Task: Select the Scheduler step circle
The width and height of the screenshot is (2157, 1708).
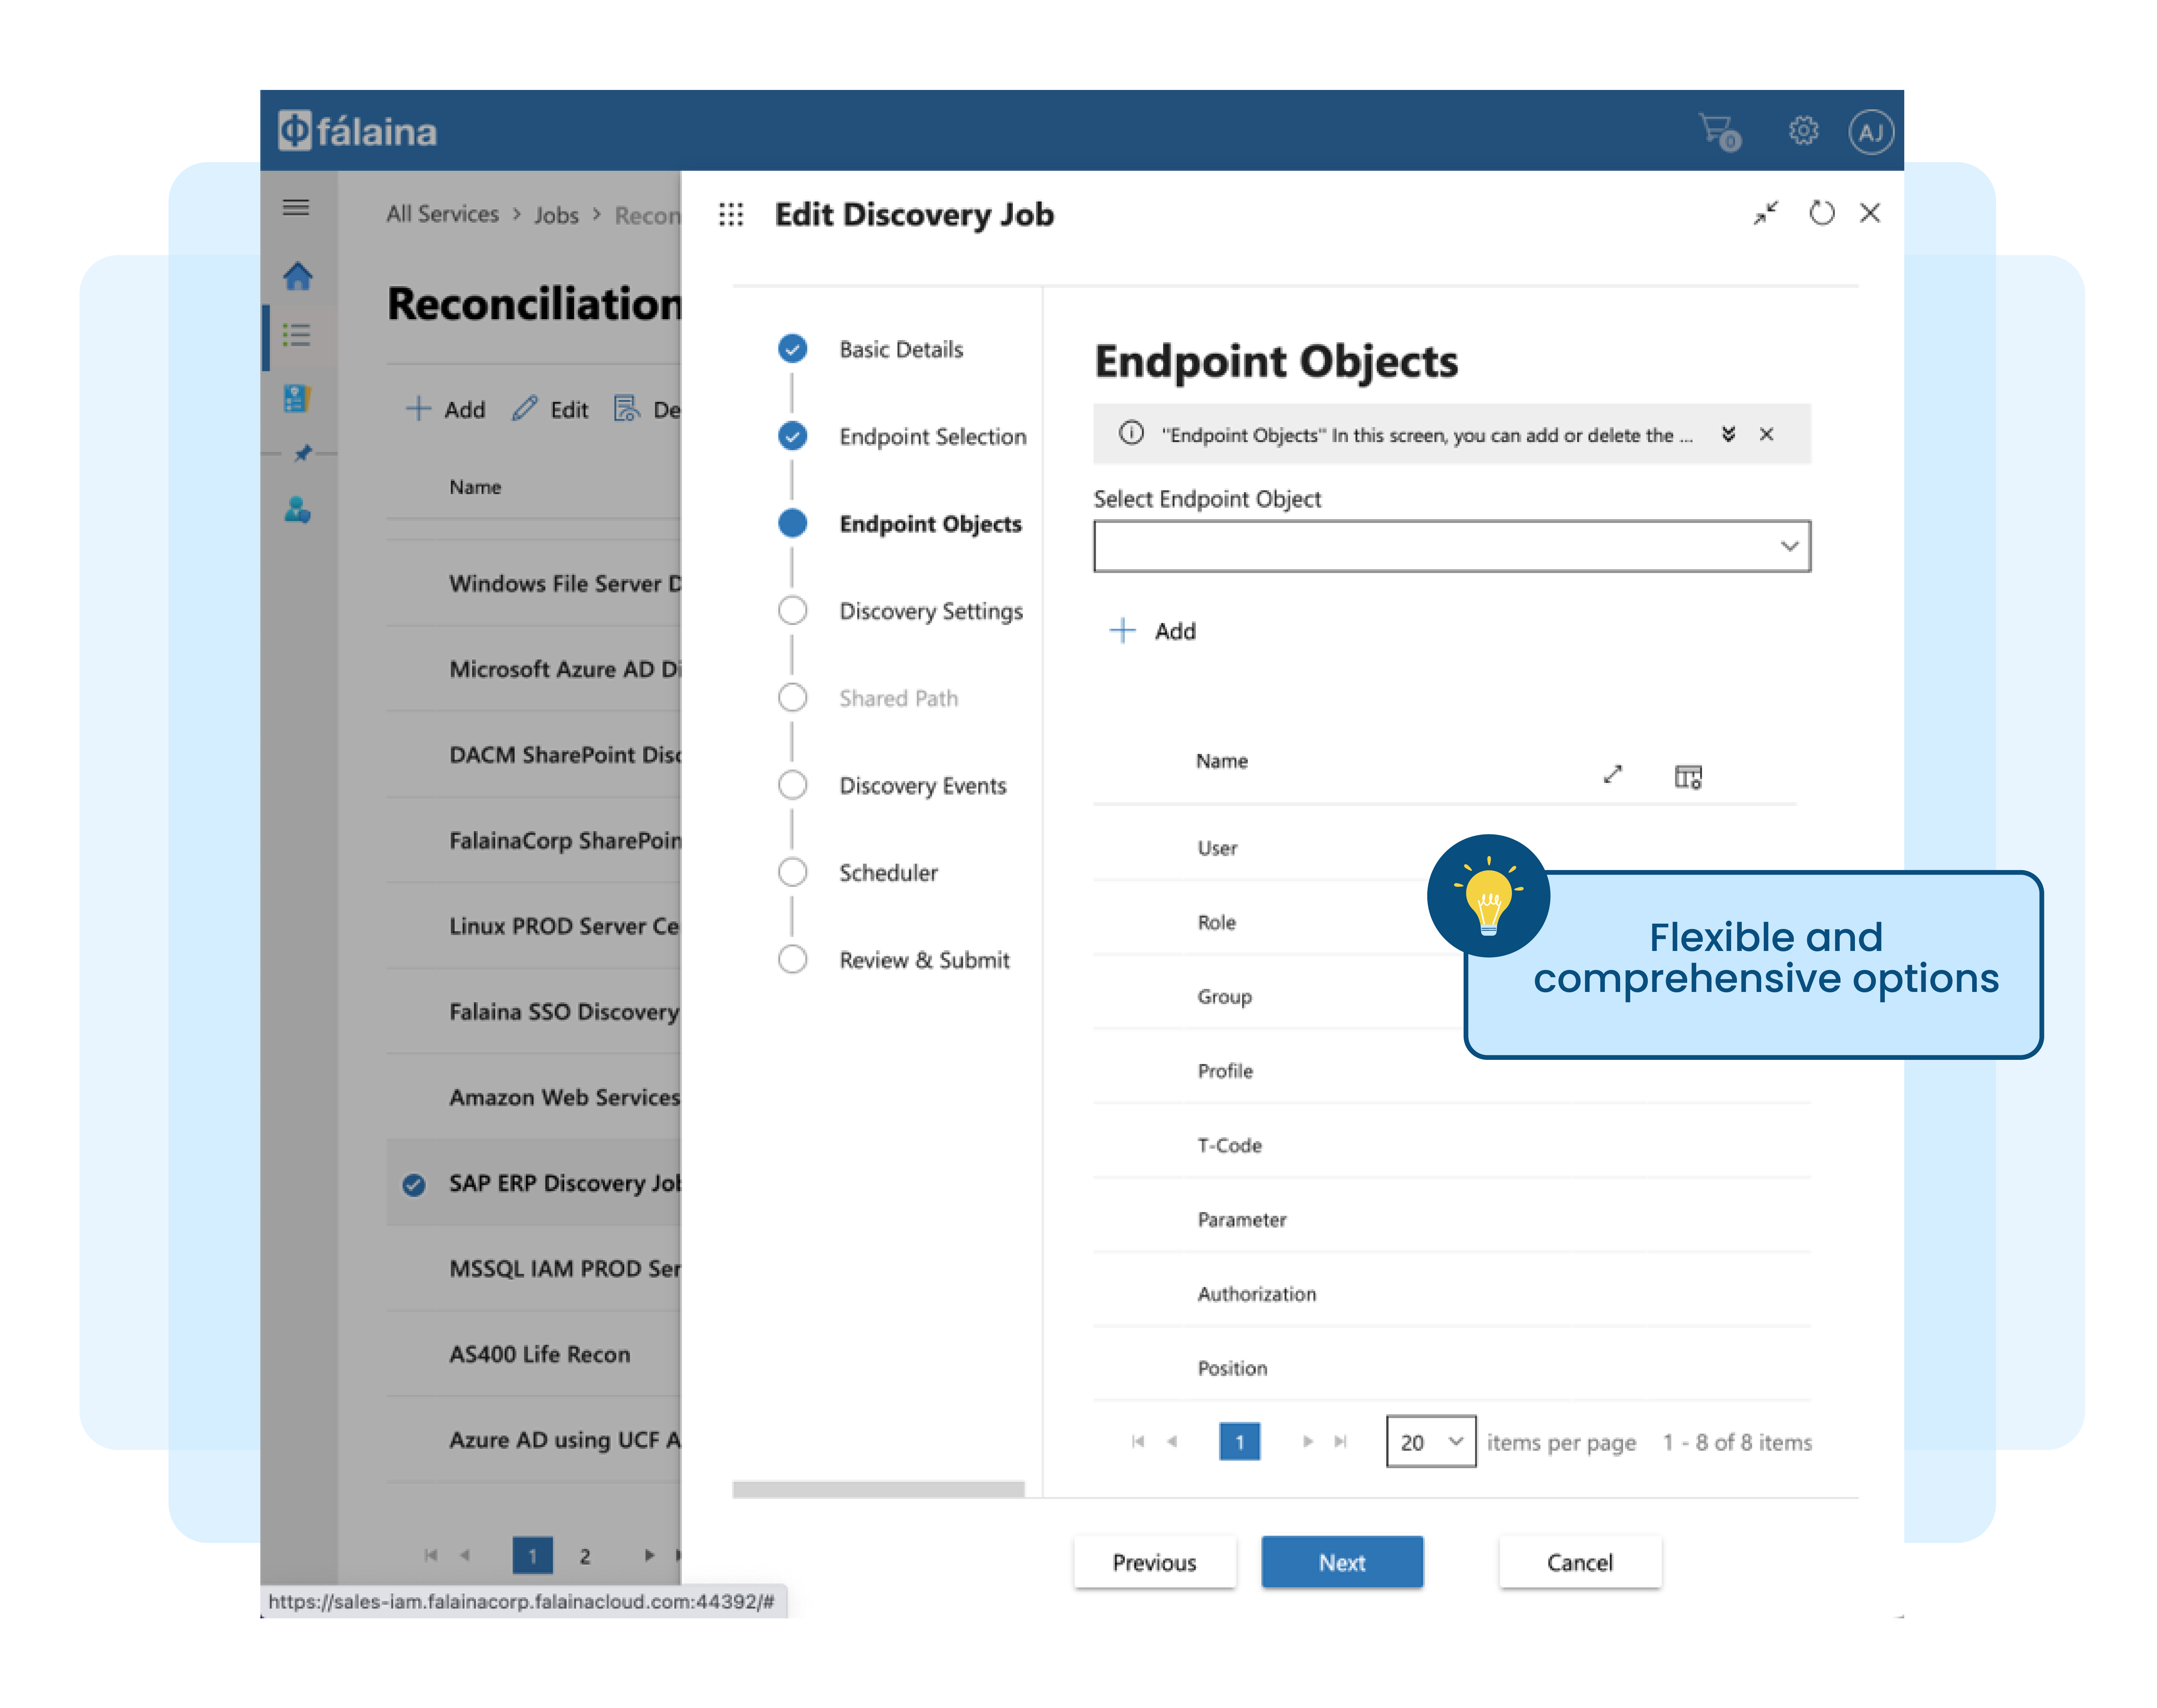Action: tap(792, 872)
